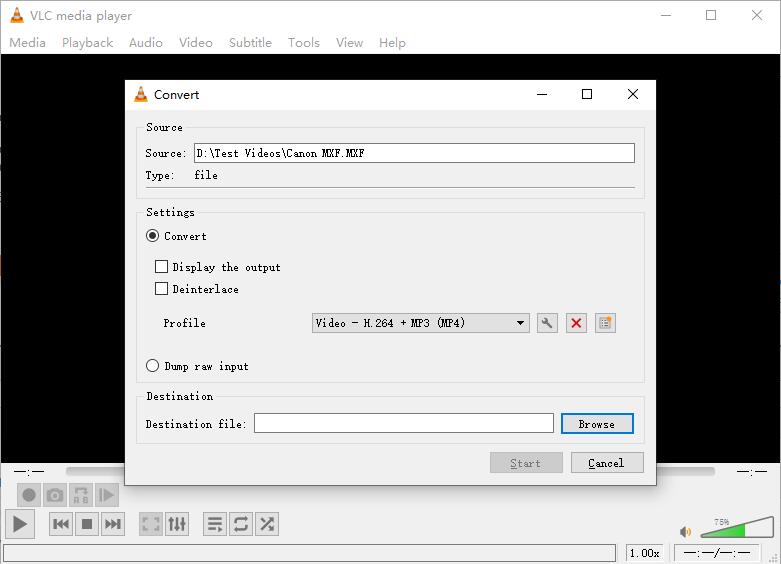Open the Video menu
The width and height of the screenshot is (781, 564).
click(196, 43)
